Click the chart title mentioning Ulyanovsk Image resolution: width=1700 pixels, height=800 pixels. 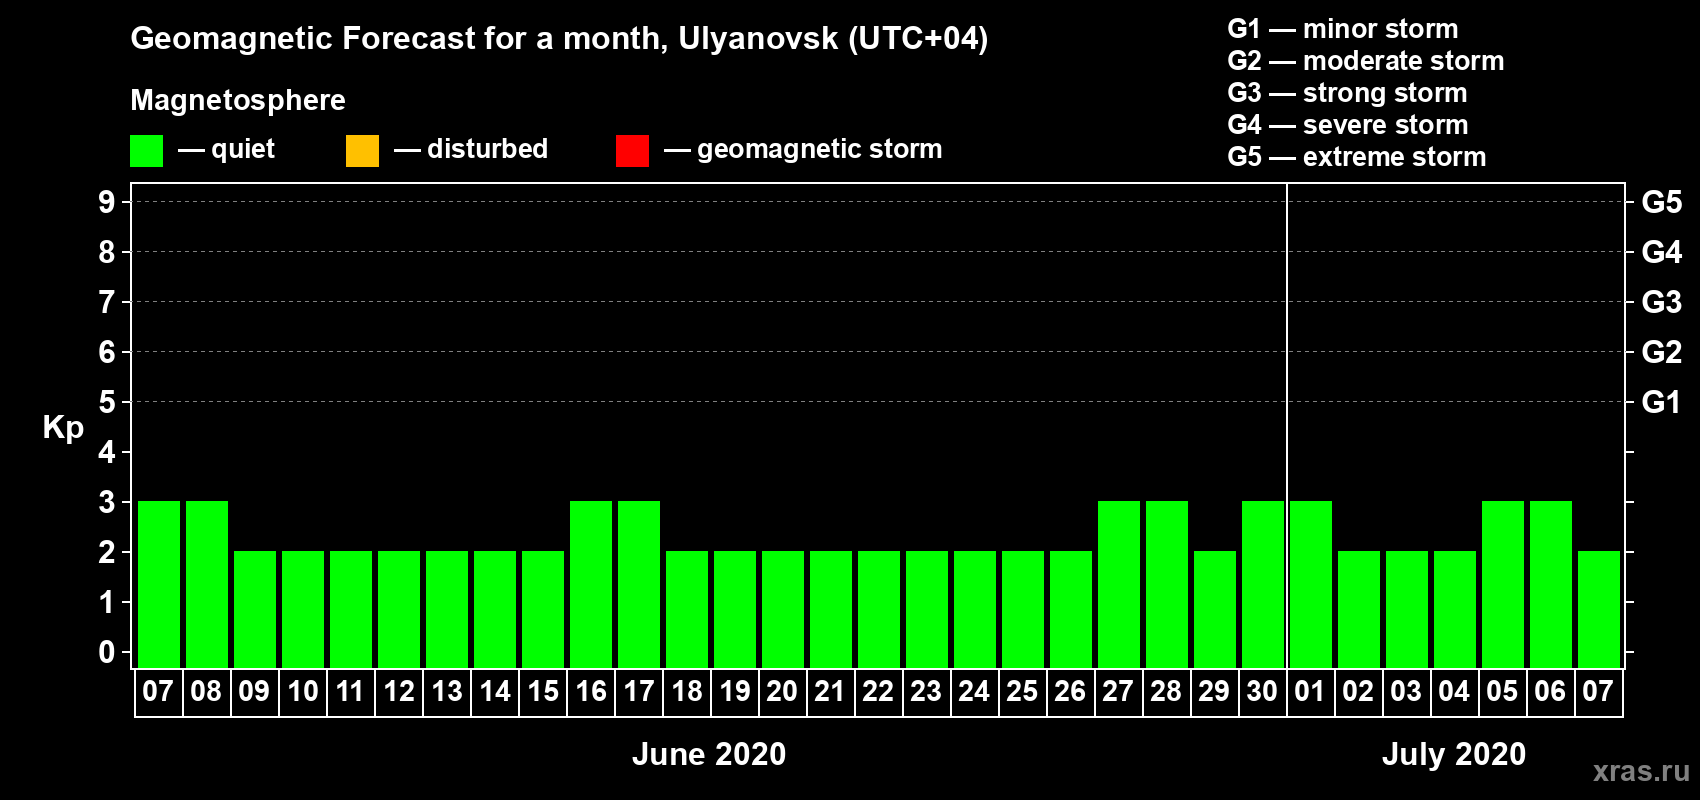click(x=559, y=39)
